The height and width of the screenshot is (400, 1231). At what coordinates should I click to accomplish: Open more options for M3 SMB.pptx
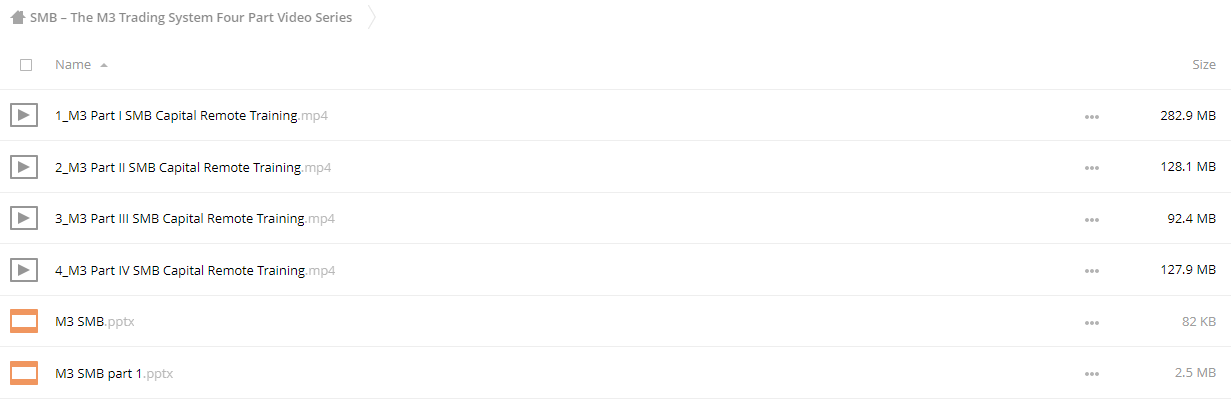click(1091, 322)
